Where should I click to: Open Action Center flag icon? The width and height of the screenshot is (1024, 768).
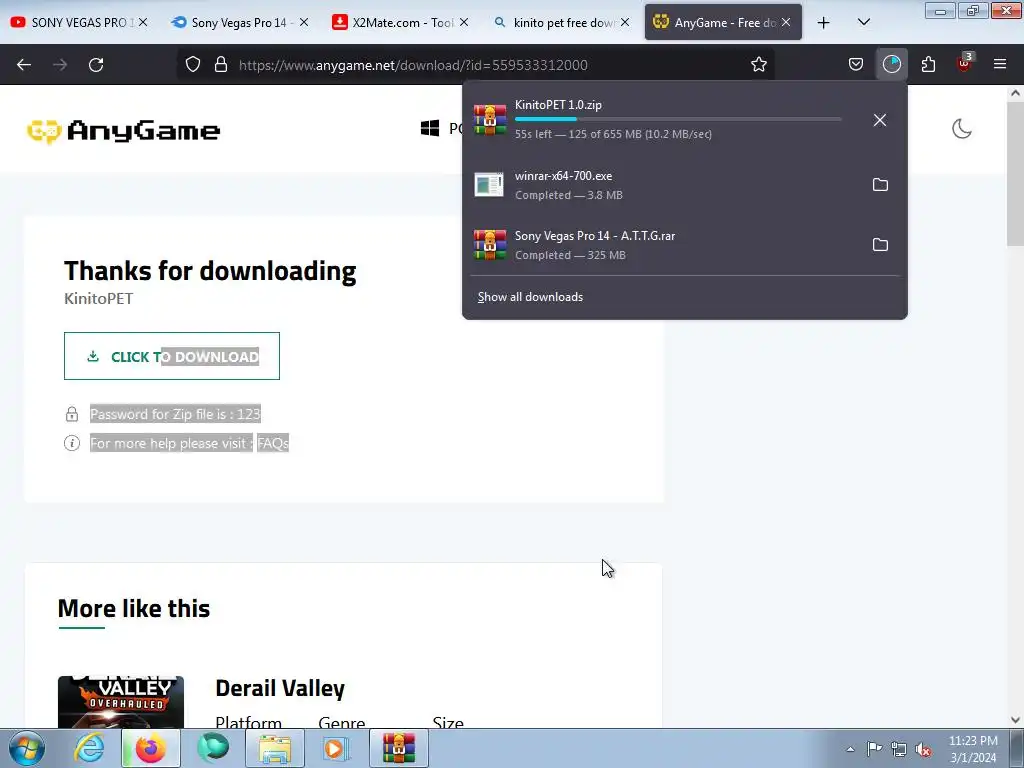(874, 749)
